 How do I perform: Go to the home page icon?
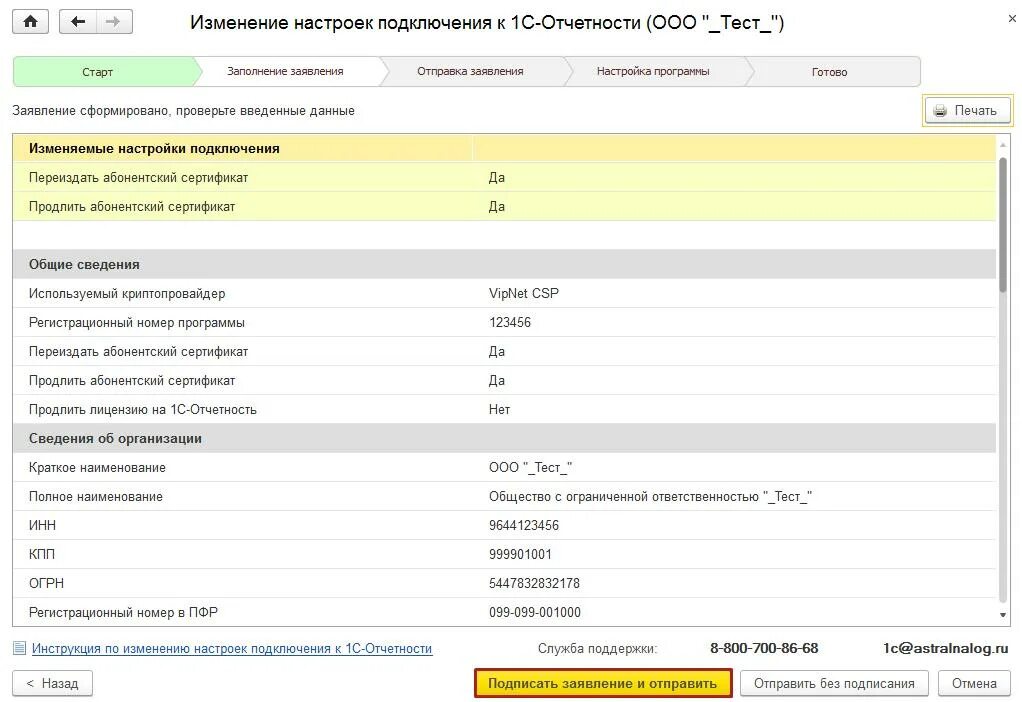[x=30, y=22]
